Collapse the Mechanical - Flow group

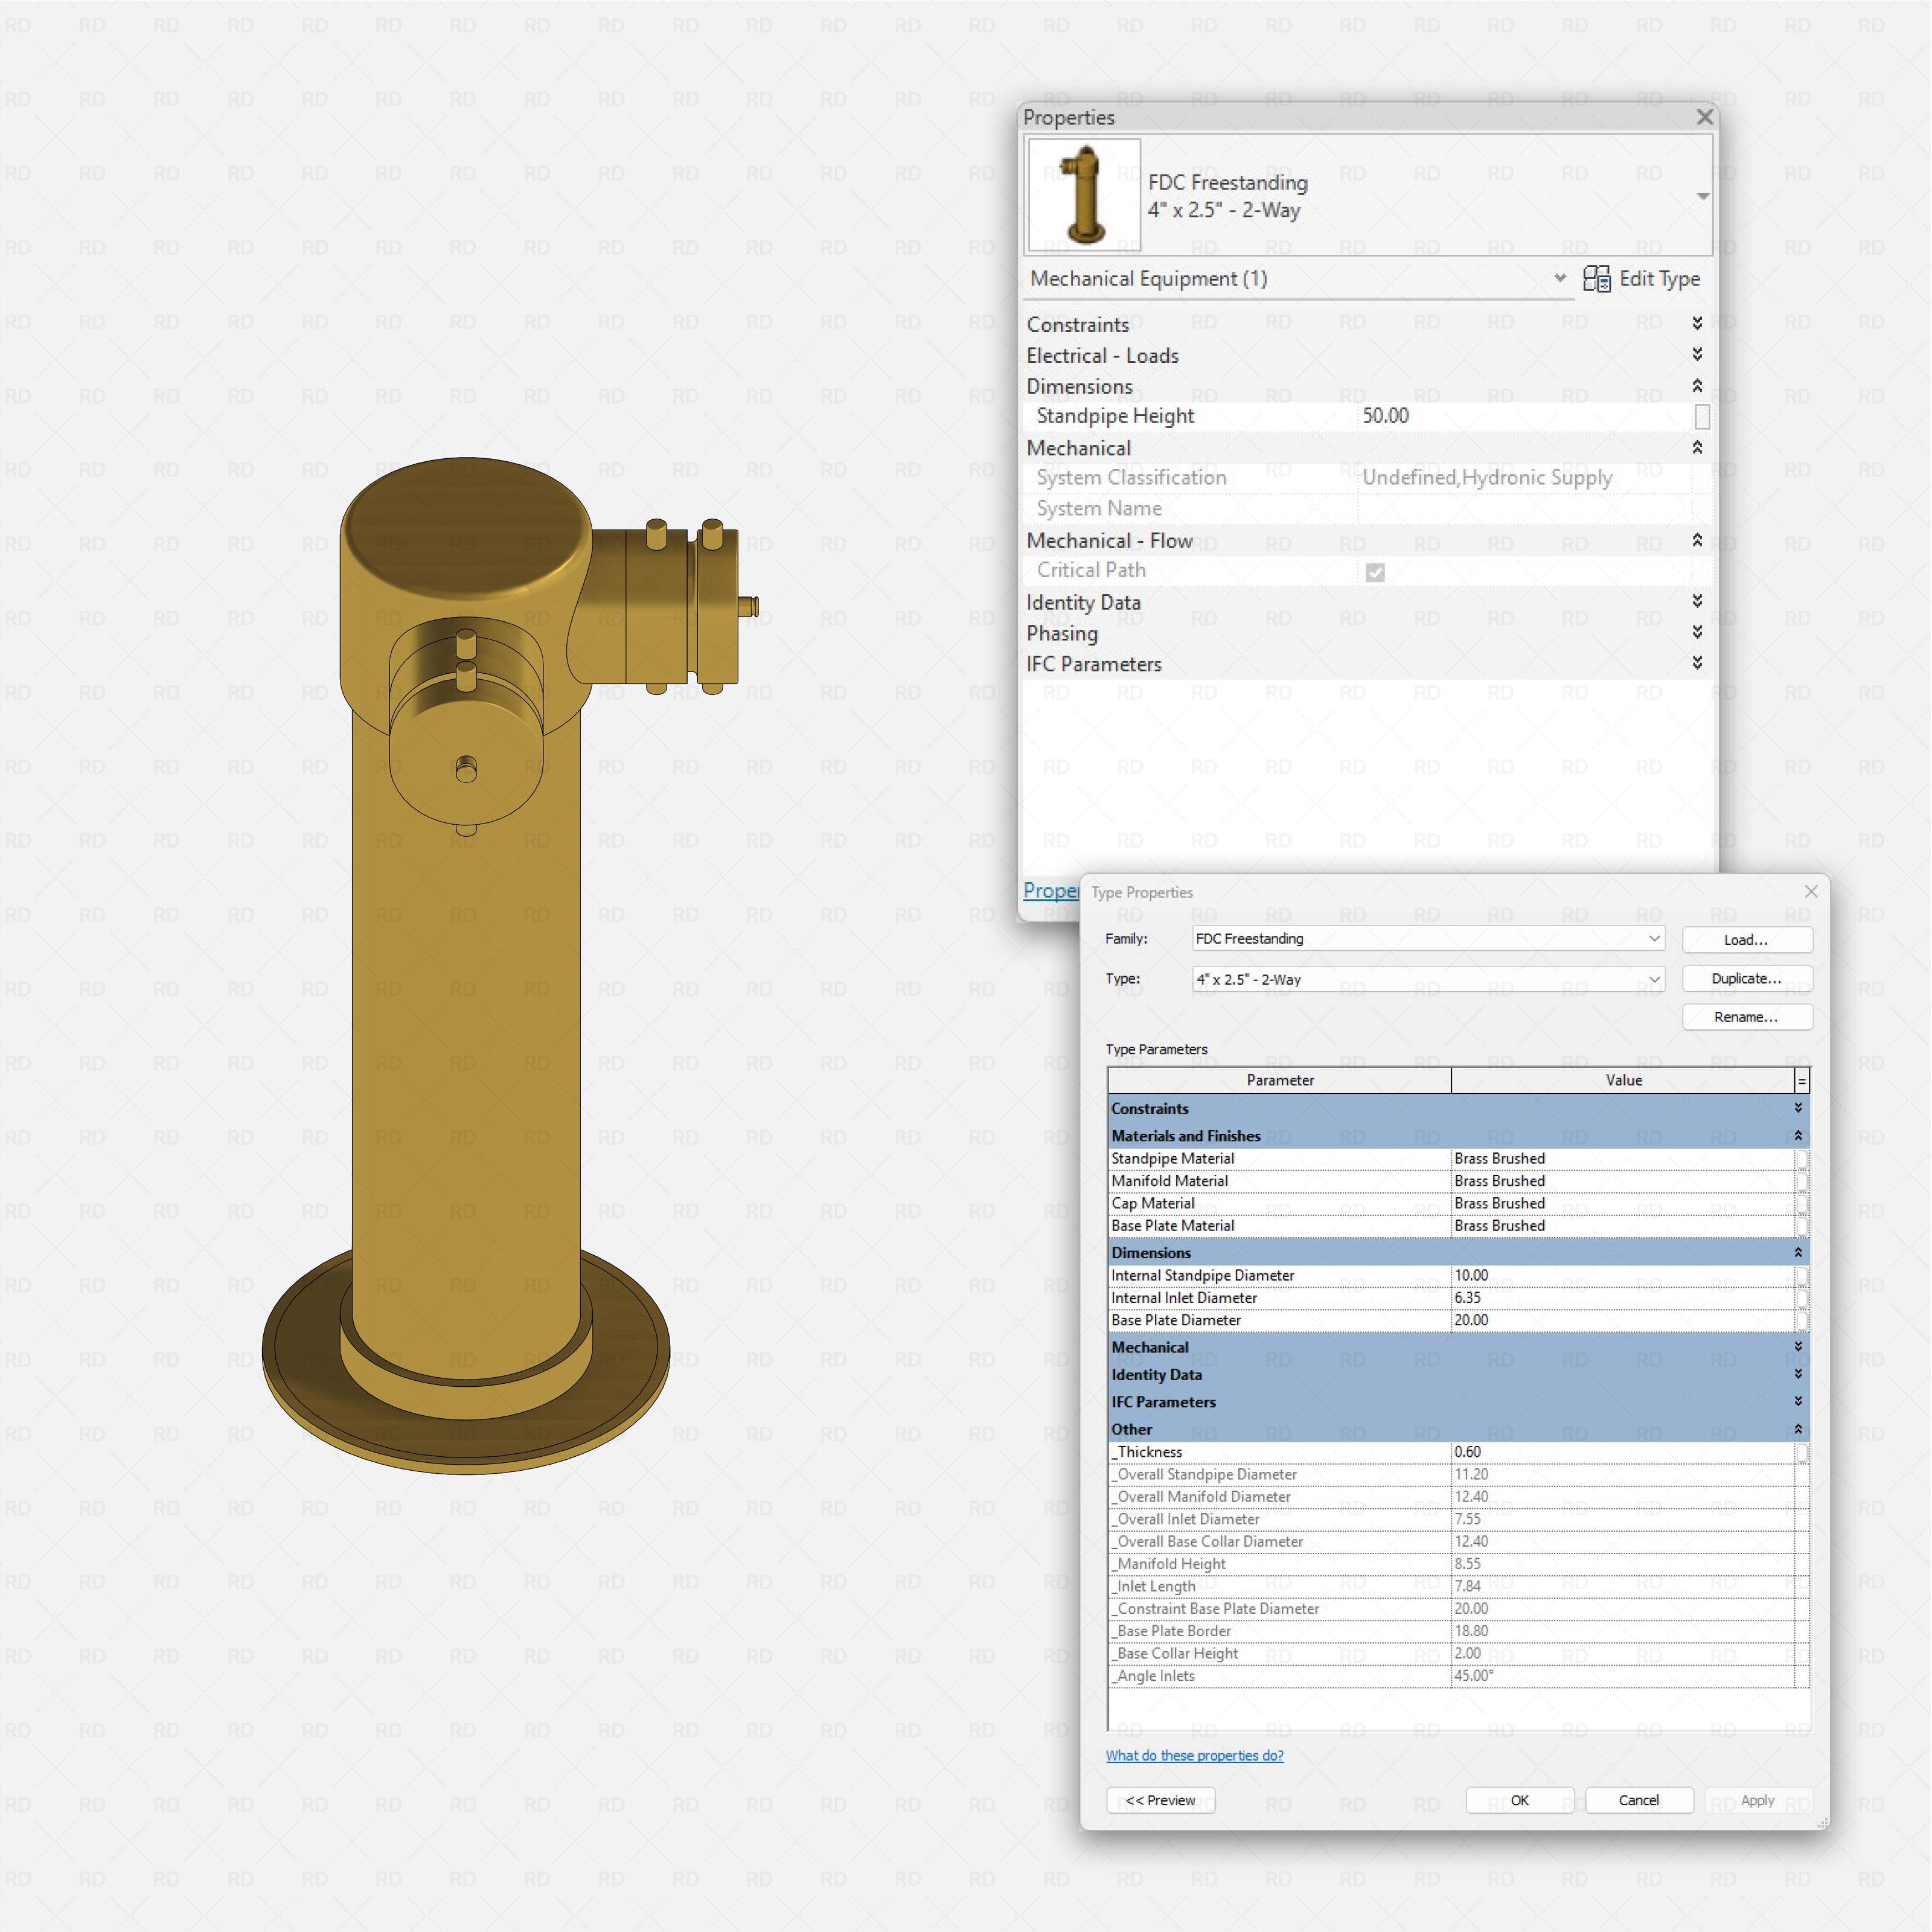pos(1697,540)
